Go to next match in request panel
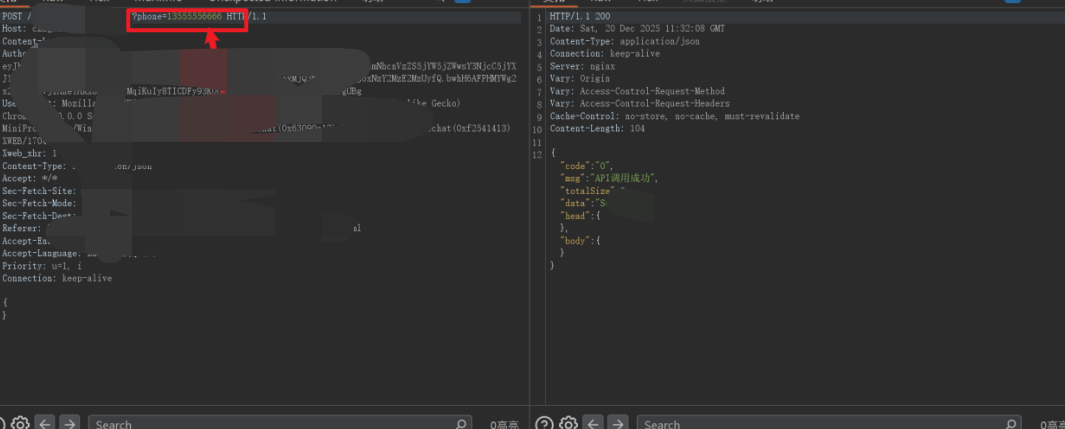Viewport: 1065px width, 429px height. pyautogui.click(x=69, y=424)
